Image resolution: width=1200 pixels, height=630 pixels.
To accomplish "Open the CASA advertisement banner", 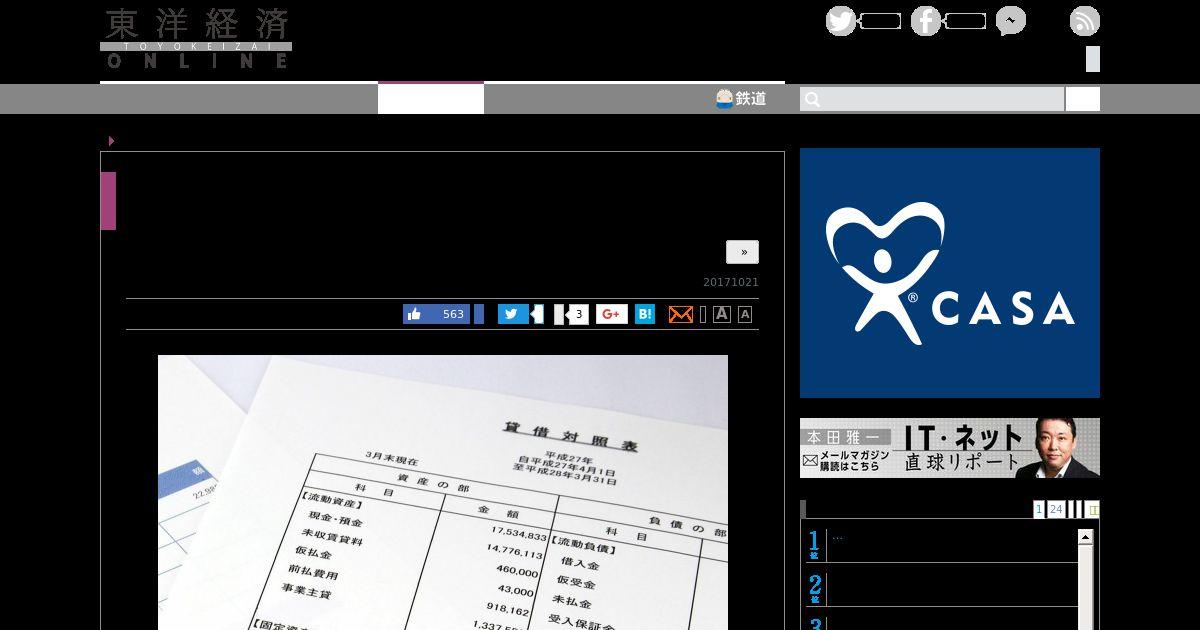I will point(950,273).
